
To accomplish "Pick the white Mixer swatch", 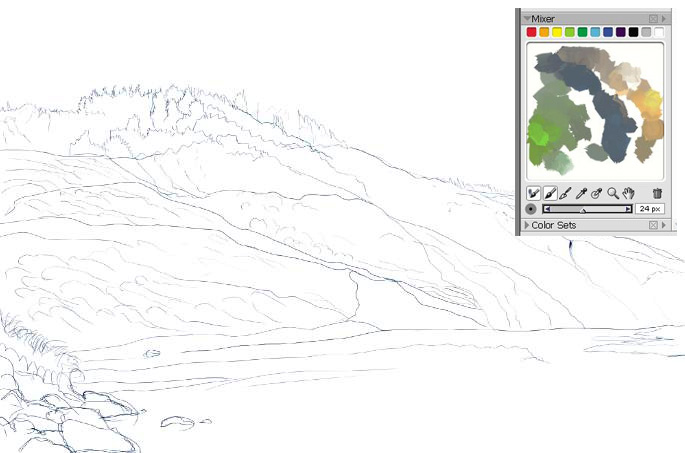I will tap(659, 32).
